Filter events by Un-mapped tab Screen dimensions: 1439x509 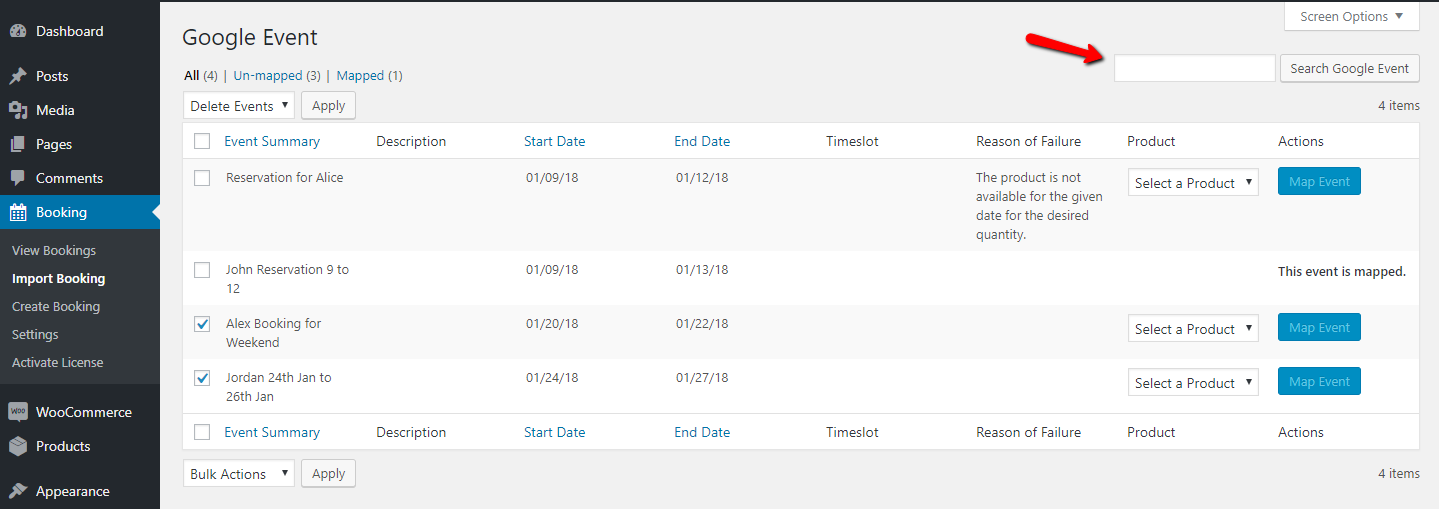(268, 75)
